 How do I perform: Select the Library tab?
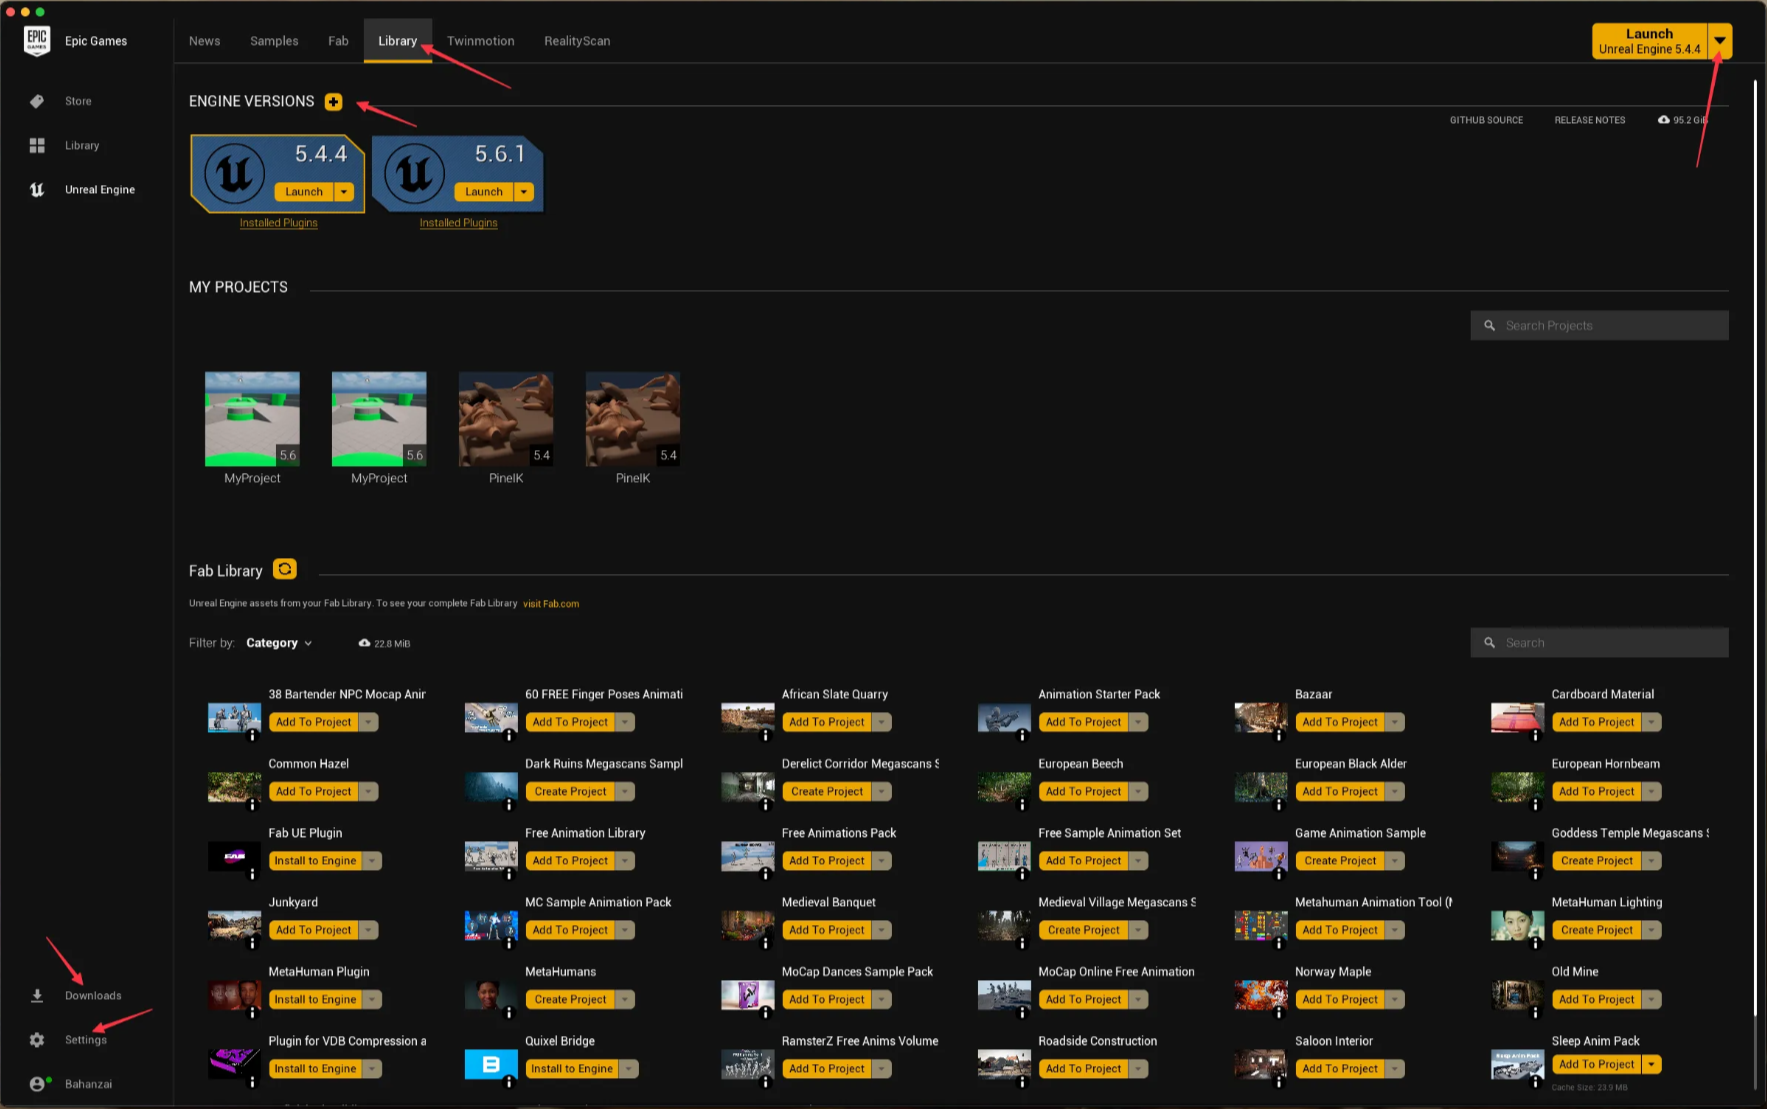(x=398, y=41)
